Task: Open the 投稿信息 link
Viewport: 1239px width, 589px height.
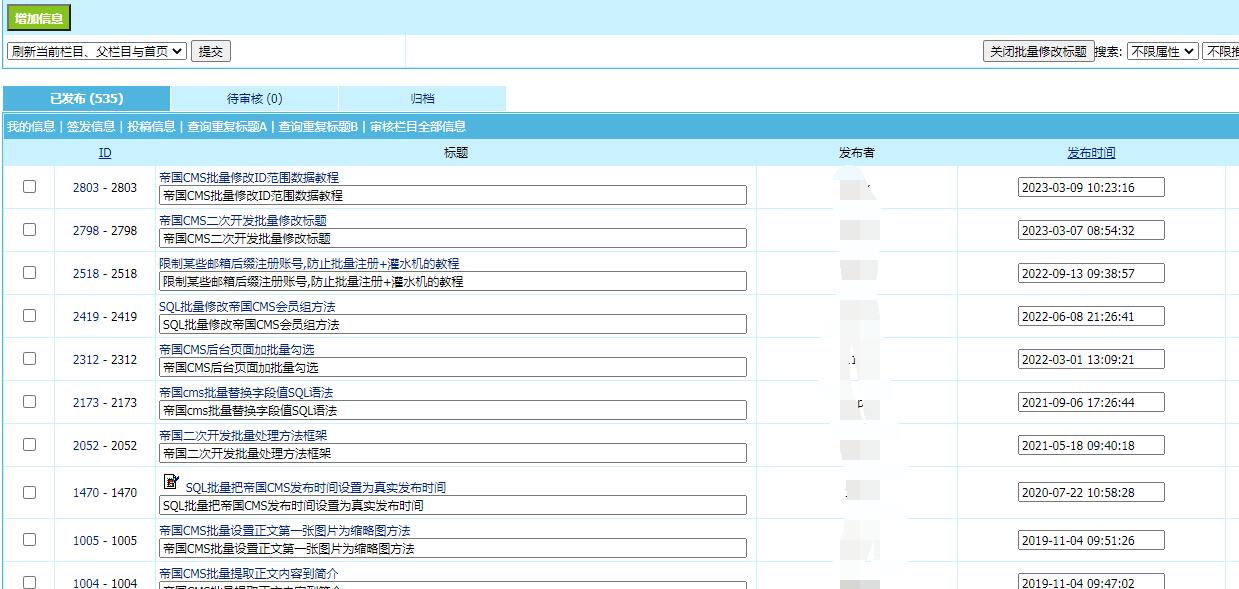Action: (151, 127)
